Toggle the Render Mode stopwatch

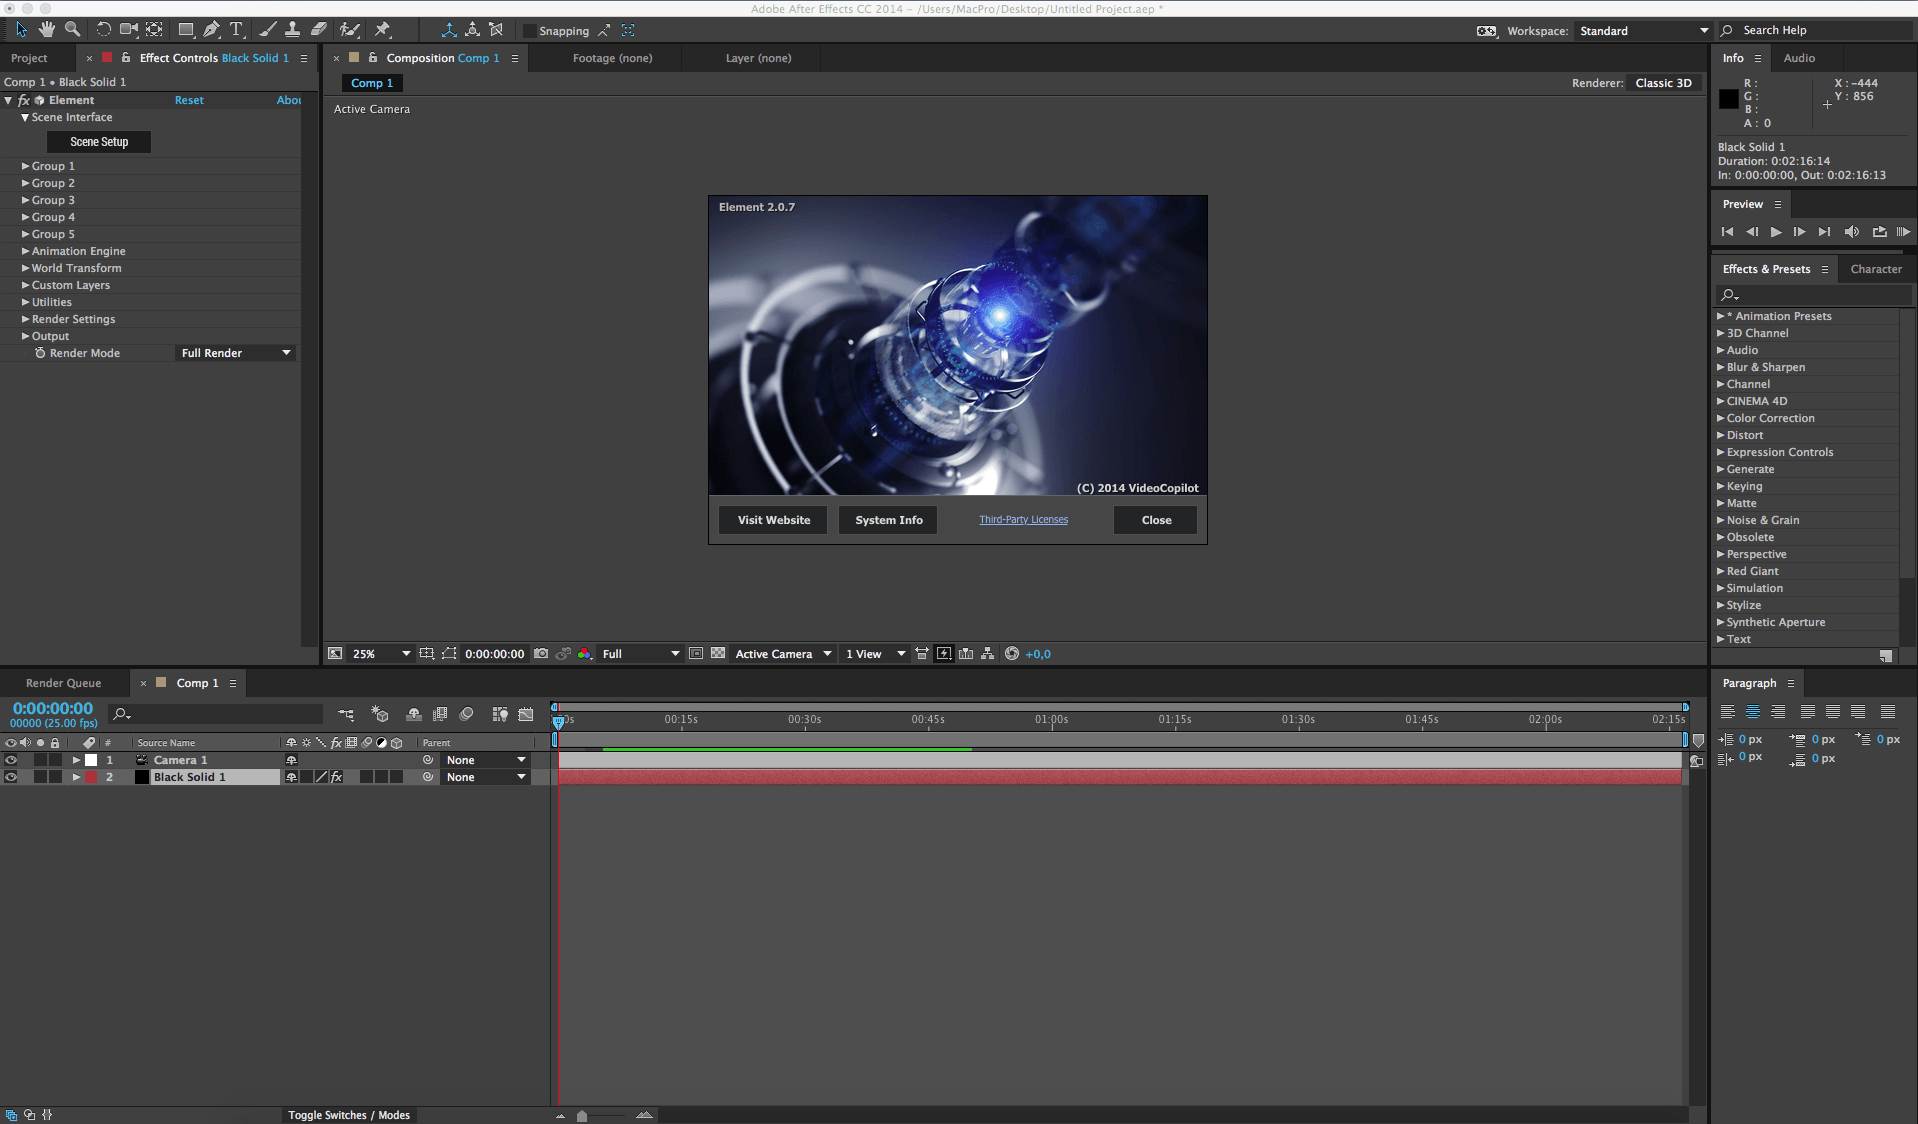coord(40,353)
